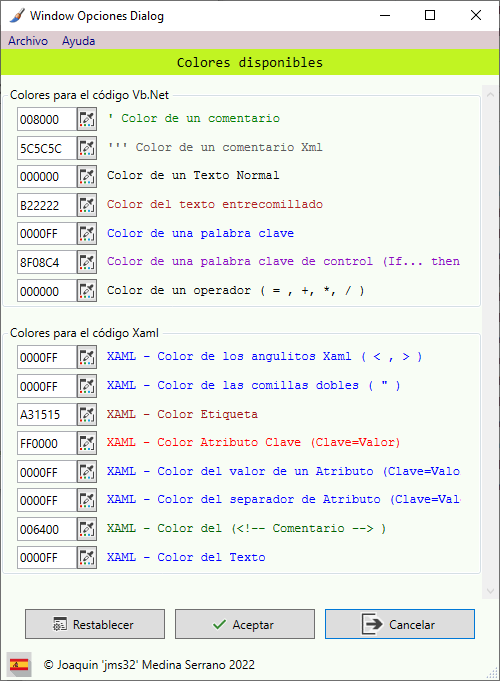This screenshot has height=681, width=500.
Task: Open the Archivo menu
Action: click(28, 41)
